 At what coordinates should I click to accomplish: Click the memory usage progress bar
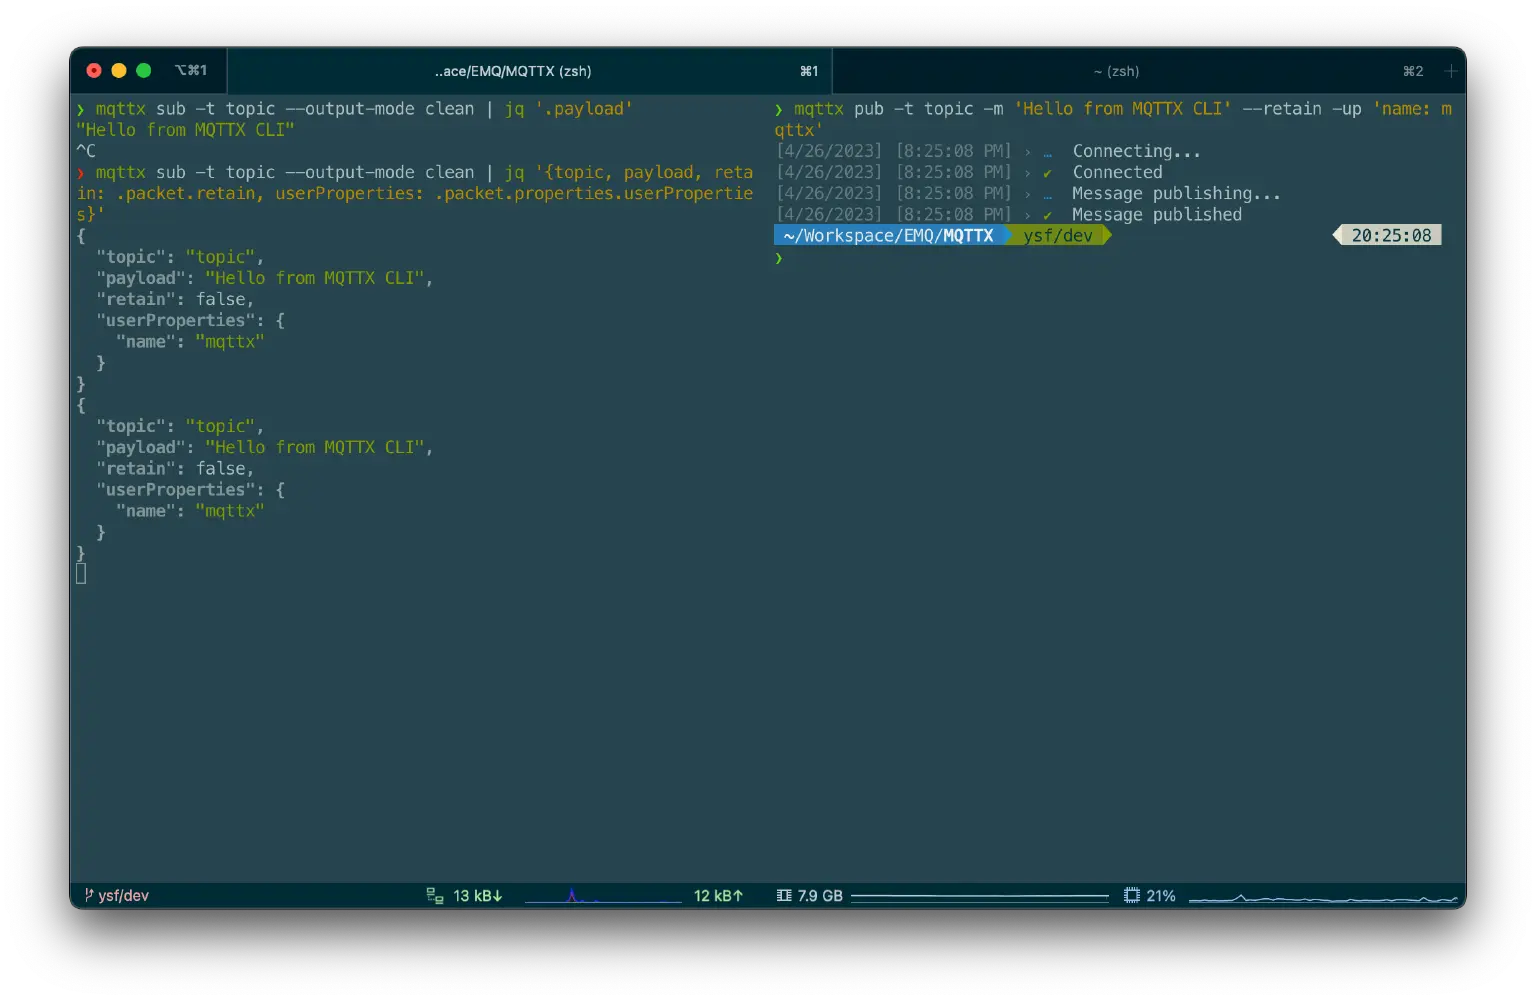980,895
